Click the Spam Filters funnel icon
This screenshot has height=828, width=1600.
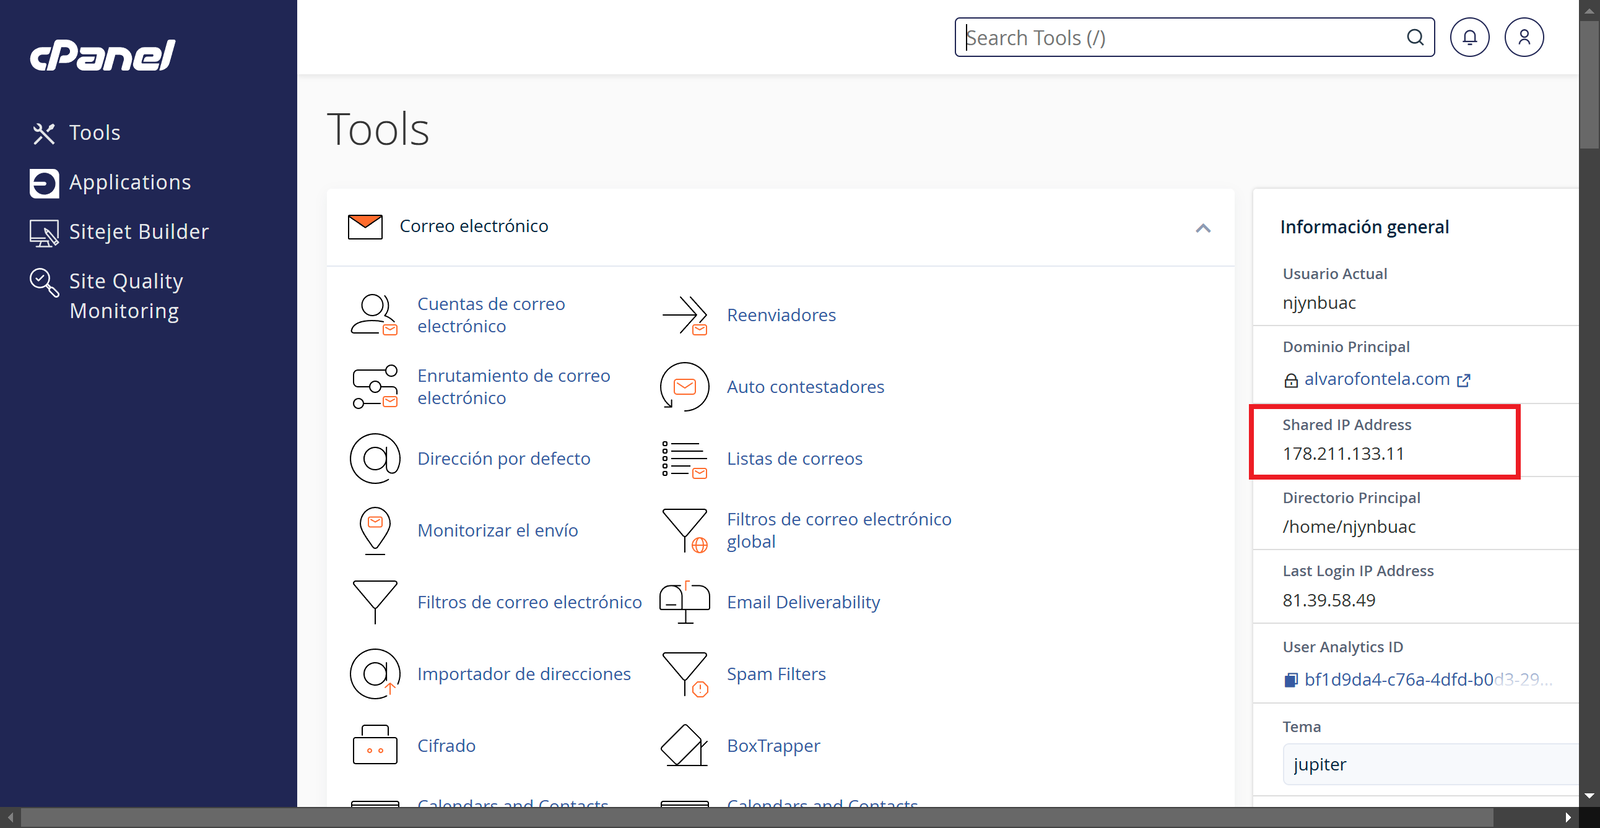[685, 674]
